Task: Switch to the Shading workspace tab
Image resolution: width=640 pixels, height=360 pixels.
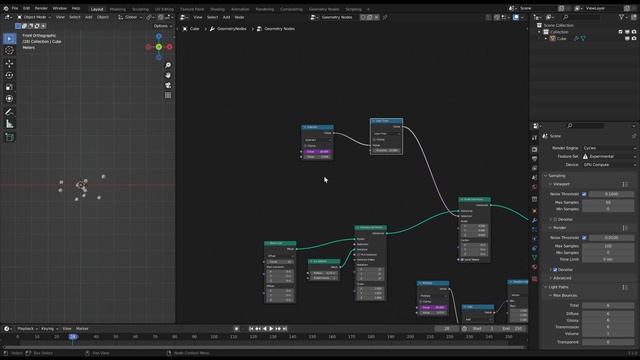Action: 217,9
